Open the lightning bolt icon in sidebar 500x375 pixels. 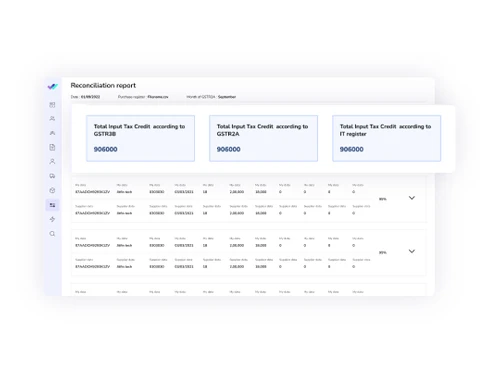(52, 219)
